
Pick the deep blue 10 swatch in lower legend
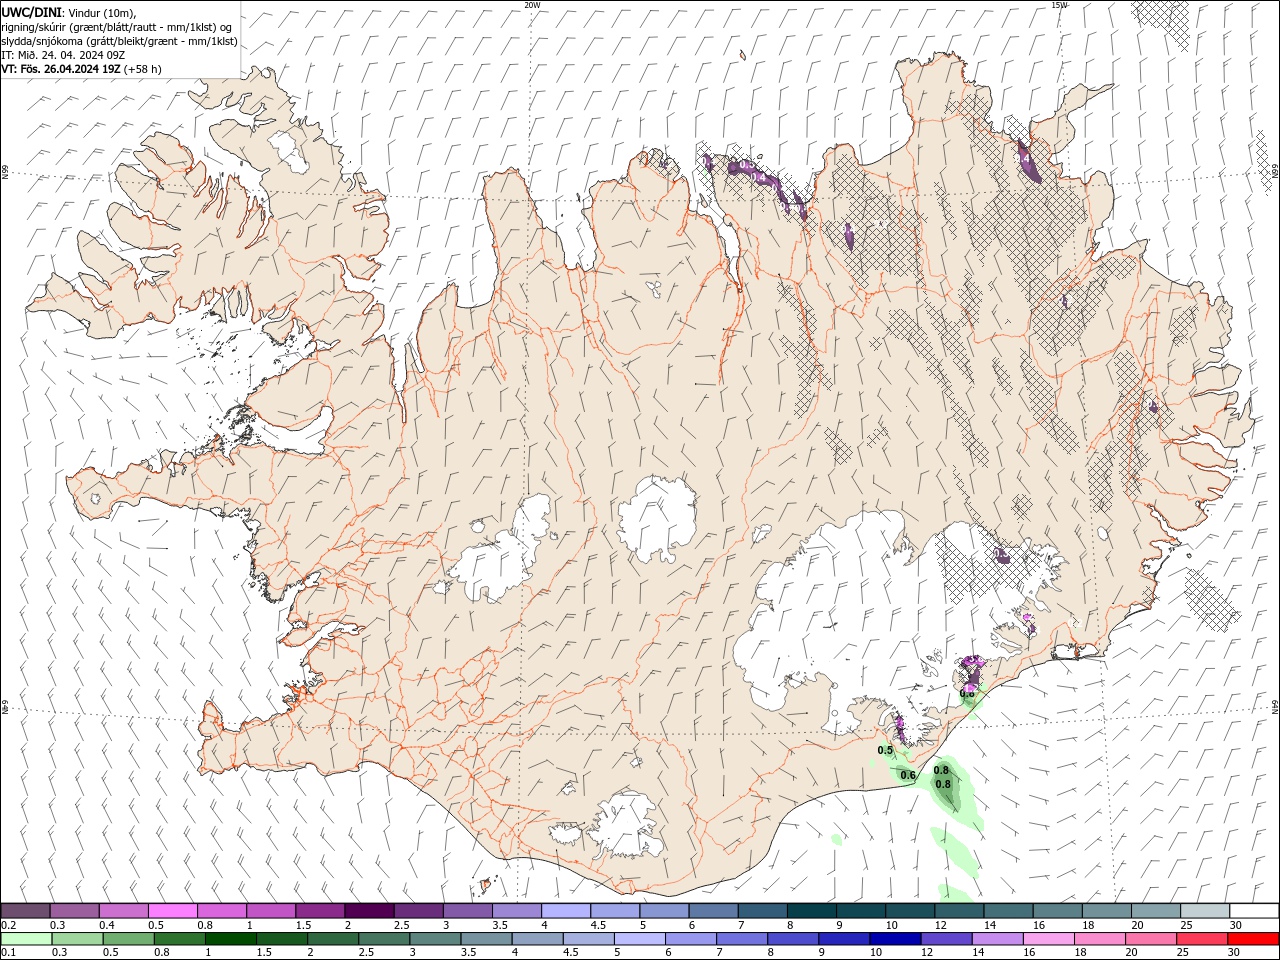[895, 939]
